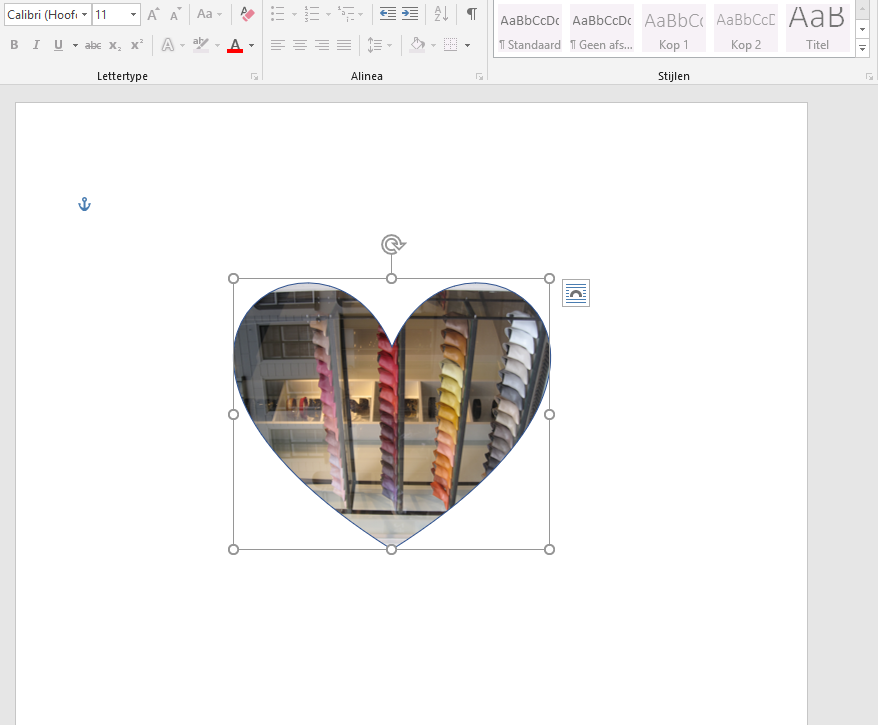Open Lettertype dialog launcher

tap(254, 77)
